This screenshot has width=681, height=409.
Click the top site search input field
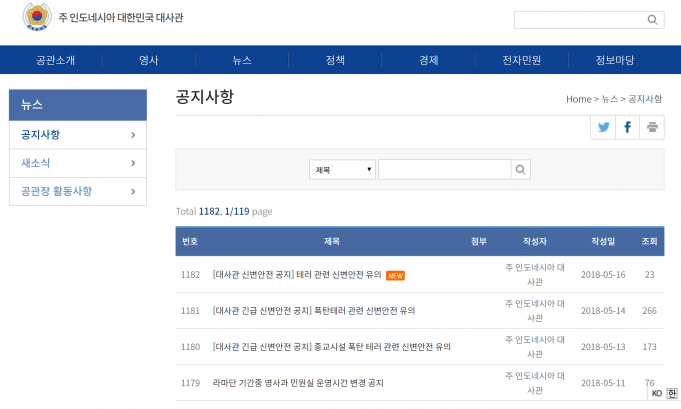pyautogui.click(x=579, y=19)
